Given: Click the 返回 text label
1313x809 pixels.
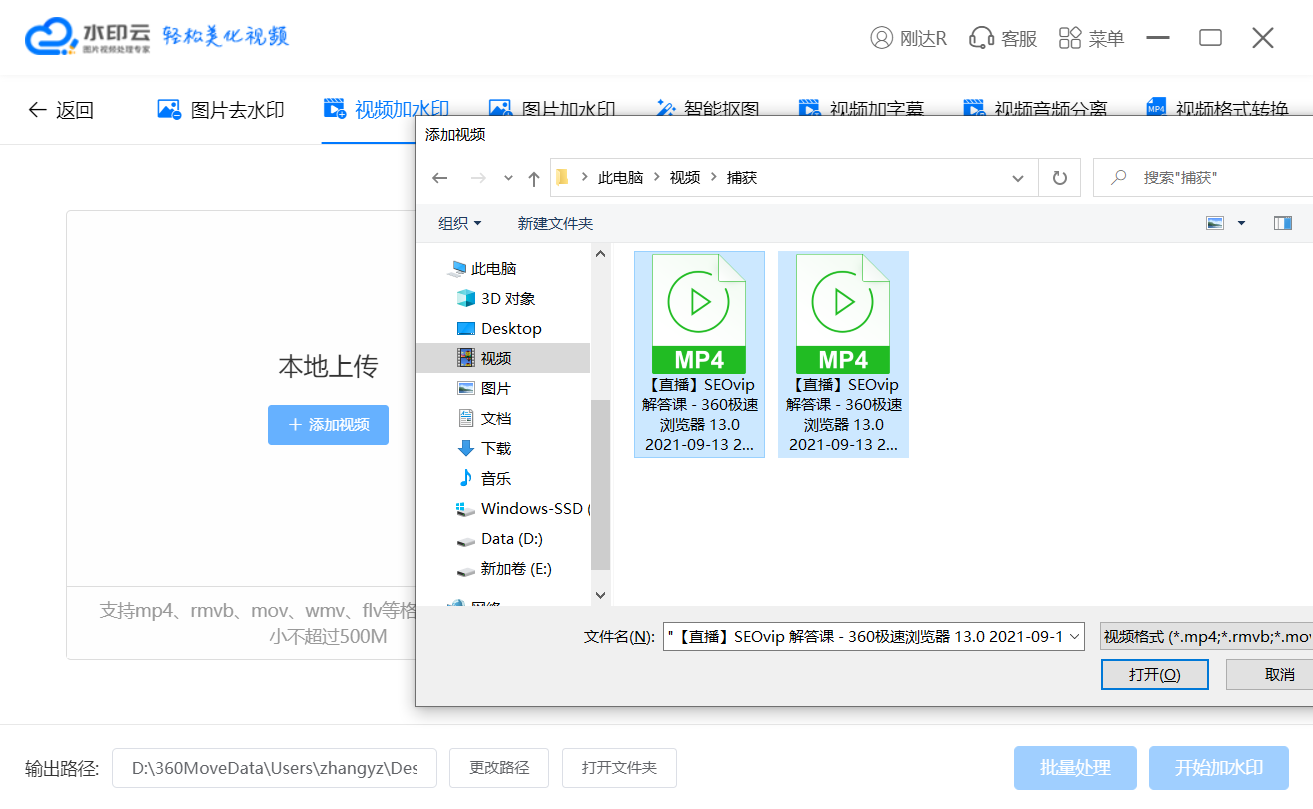Looking at the screenshot, I should pos(75,110).
